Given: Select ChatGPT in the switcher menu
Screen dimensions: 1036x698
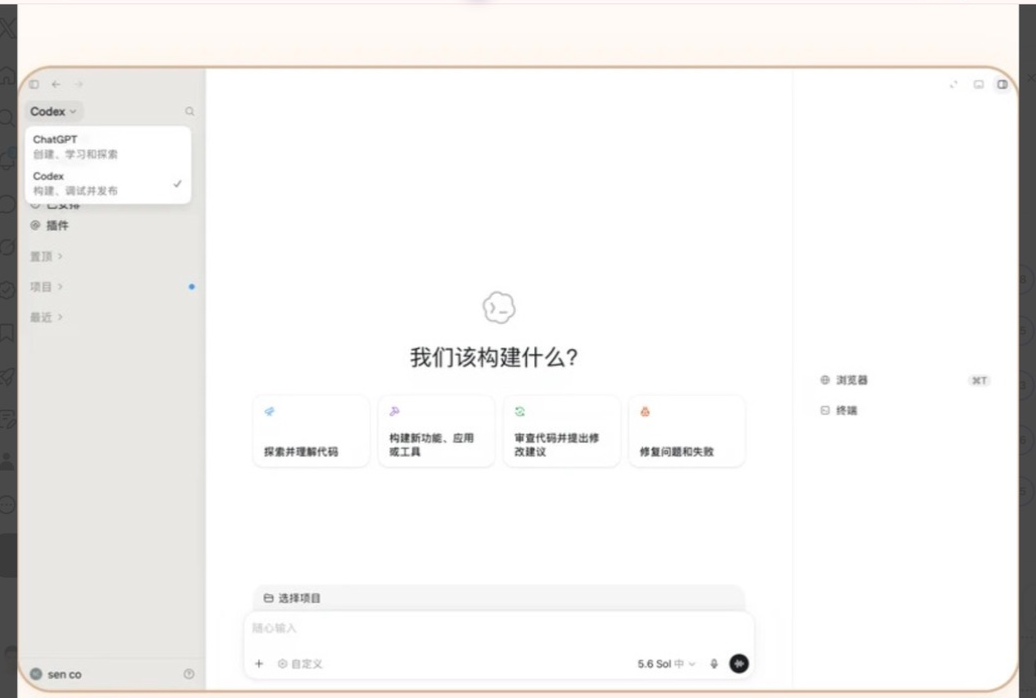Looking at the screenshot, I should pyautogui.click(x=108, y=147).
